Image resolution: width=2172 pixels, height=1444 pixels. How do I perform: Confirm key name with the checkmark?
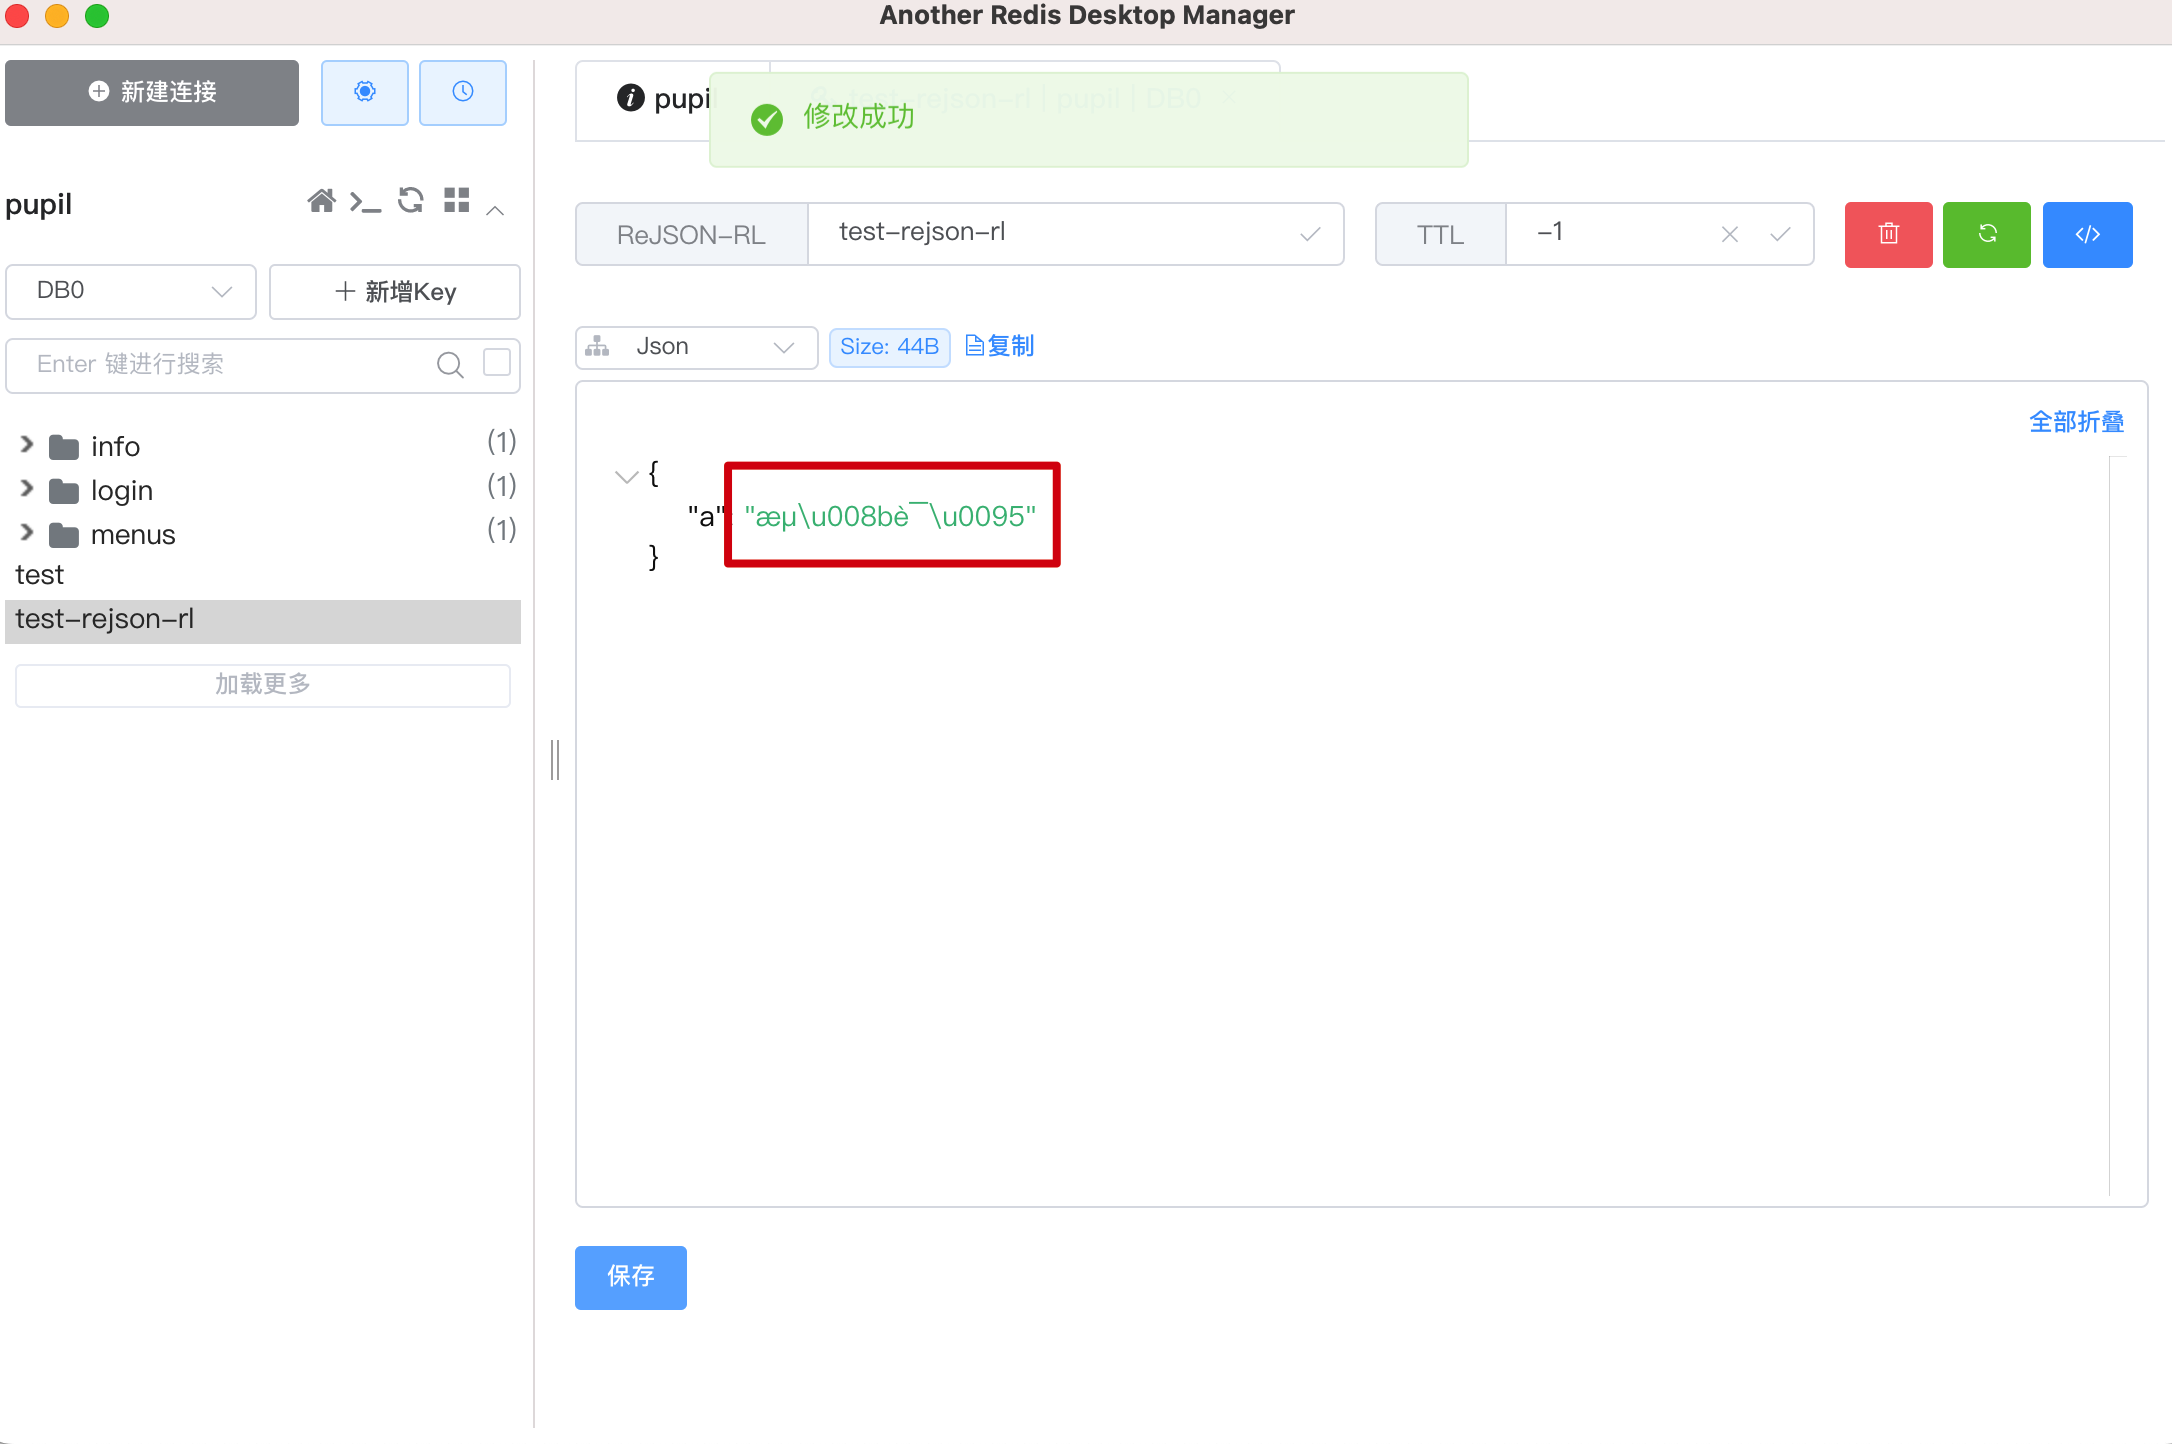(1311, 234)
